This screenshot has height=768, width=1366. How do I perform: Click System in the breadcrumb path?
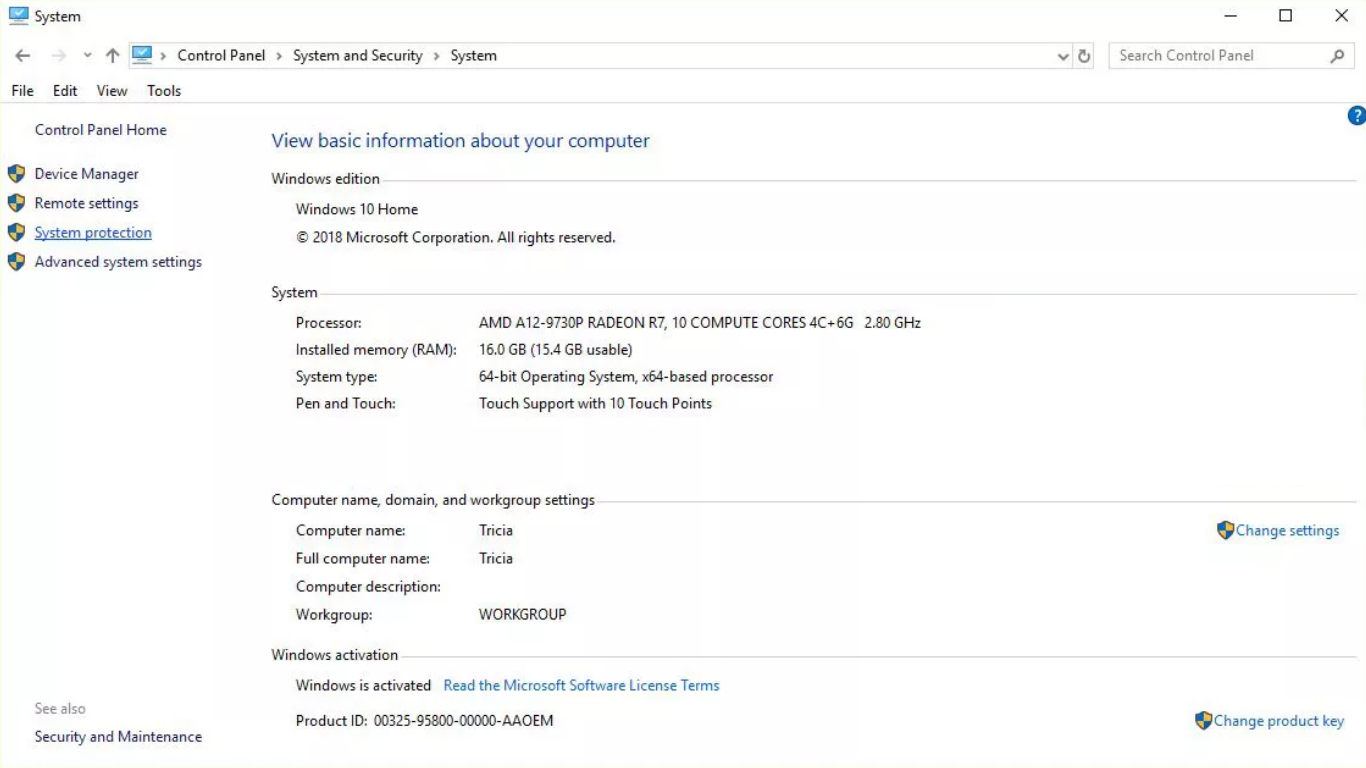pos(474,56)
